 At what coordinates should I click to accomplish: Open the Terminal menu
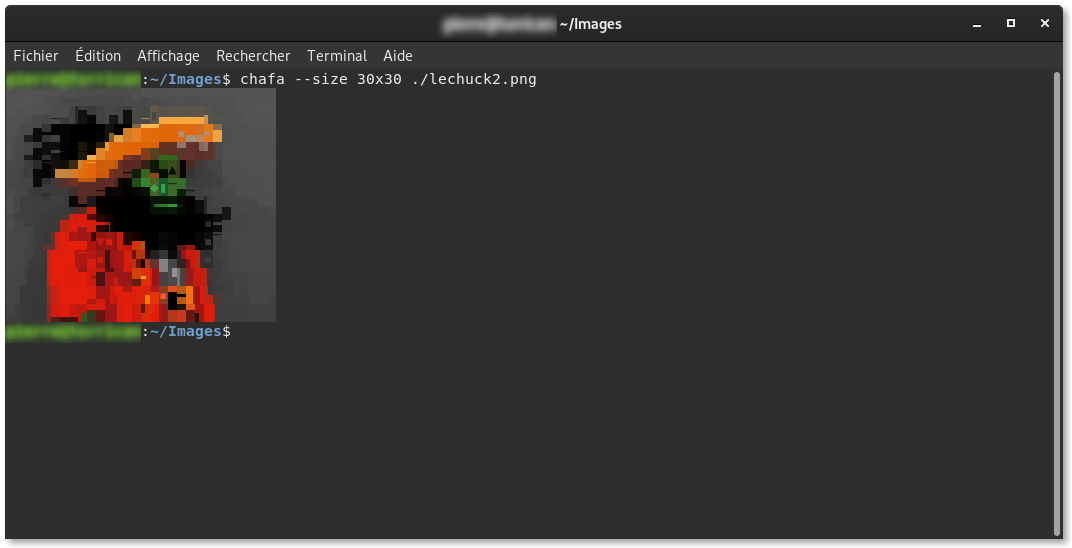[337, 56]
